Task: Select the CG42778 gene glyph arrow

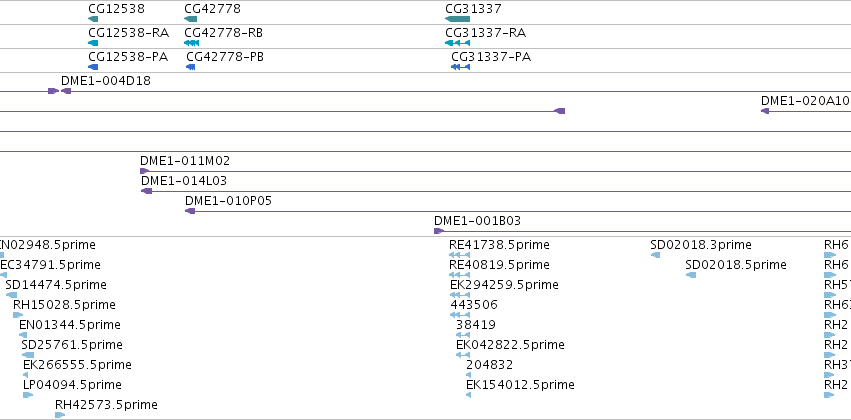Action: 190,19
